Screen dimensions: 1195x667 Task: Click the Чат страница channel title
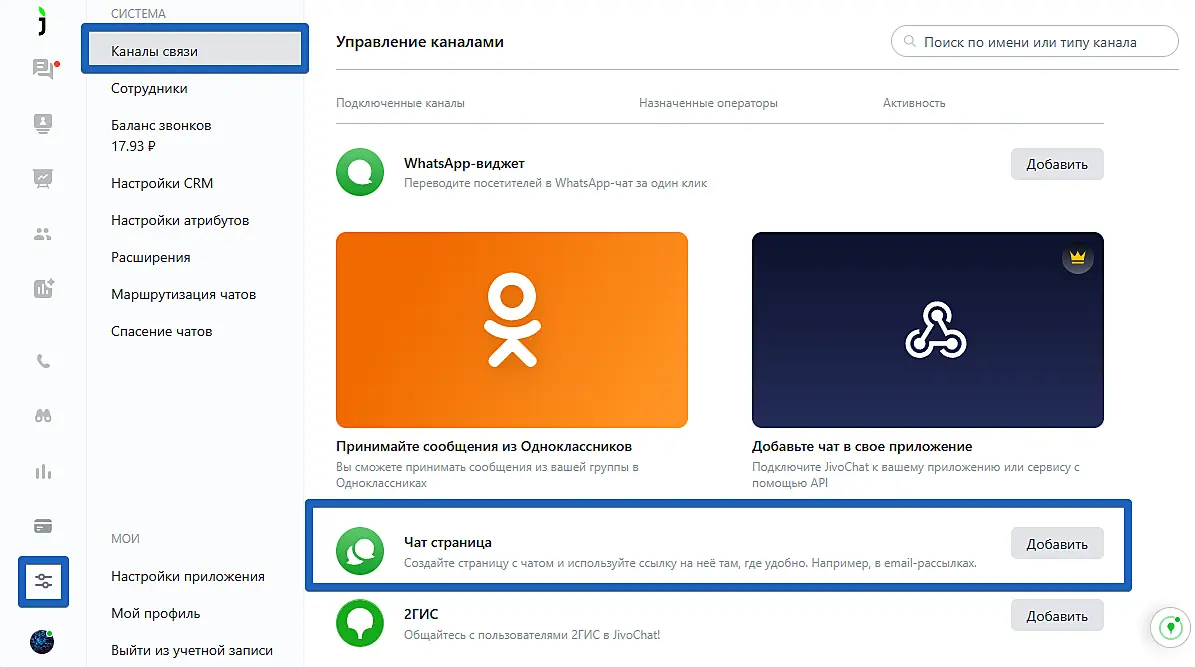click(x=447, y=542)
